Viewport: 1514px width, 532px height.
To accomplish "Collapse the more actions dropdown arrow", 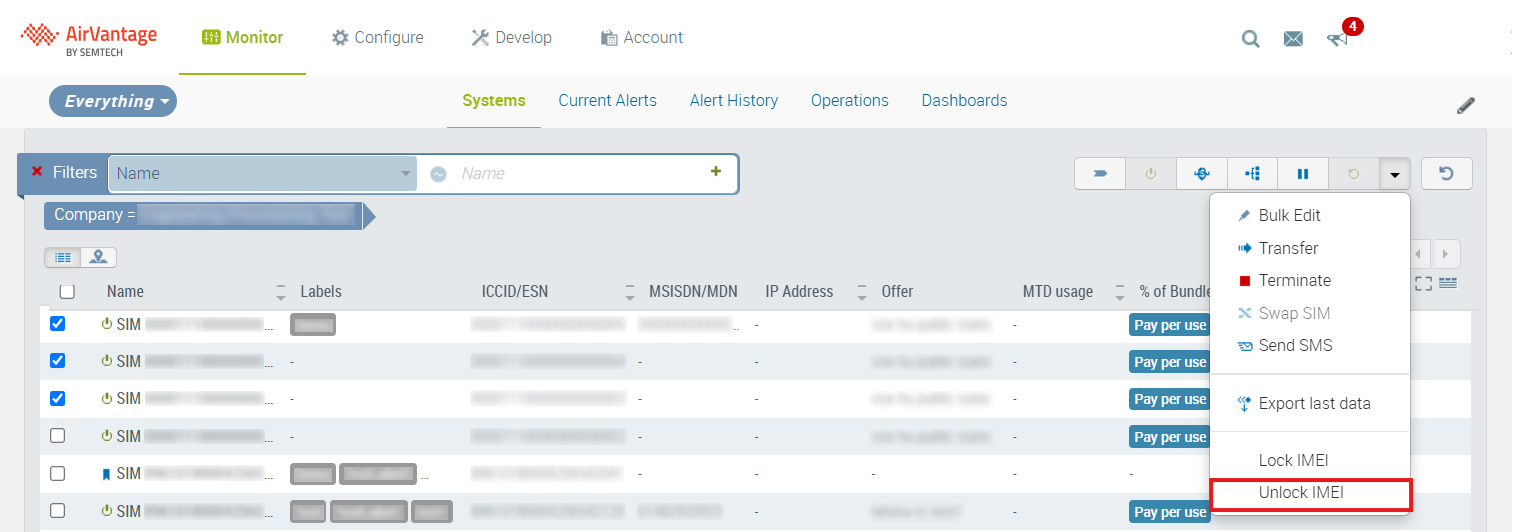I will point(1394,174).
